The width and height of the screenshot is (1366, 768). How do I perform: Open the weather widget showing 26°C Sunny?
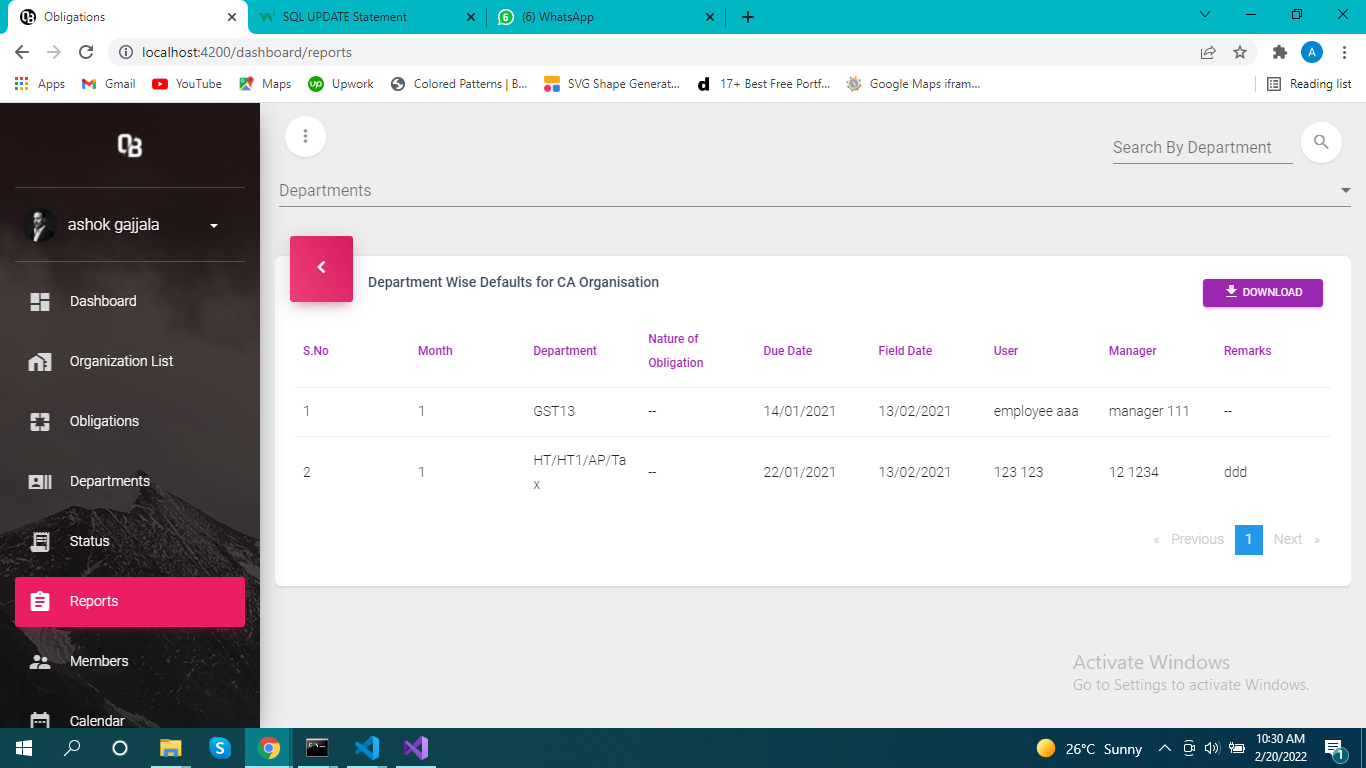coord(1090,748)
